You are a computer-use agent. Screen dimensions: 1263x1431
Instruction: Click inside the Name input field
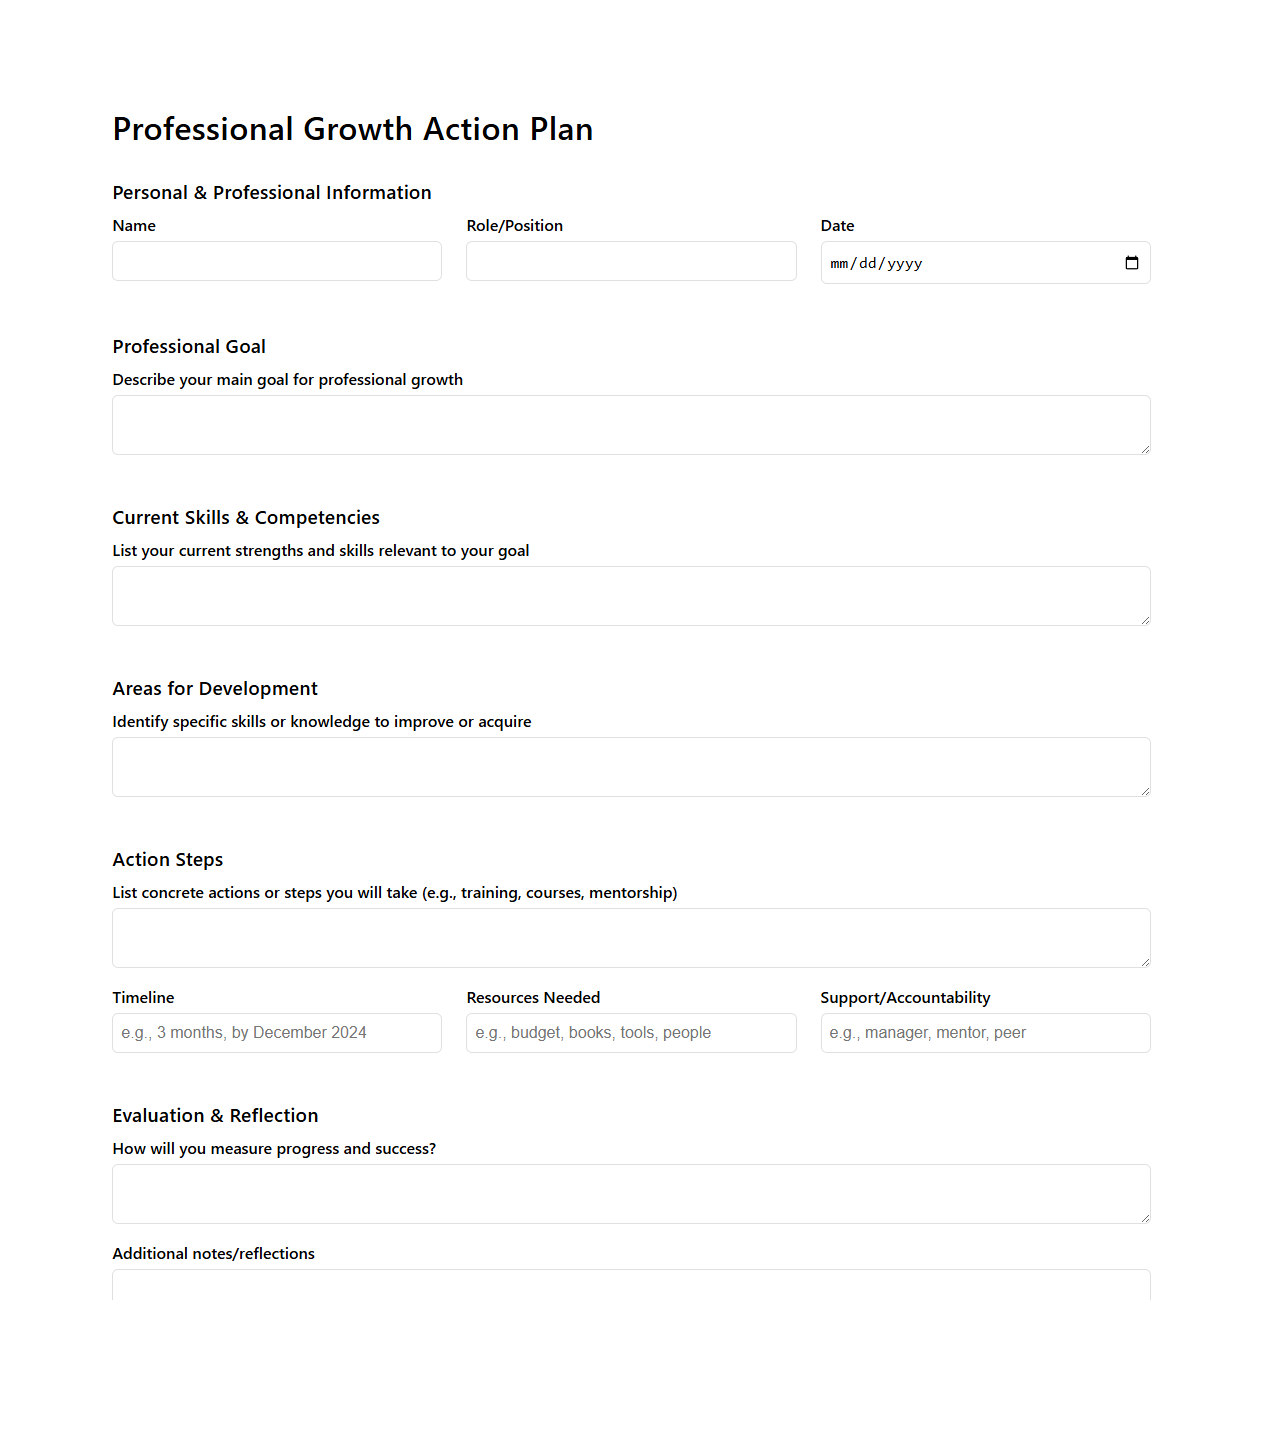coord(276,261)
